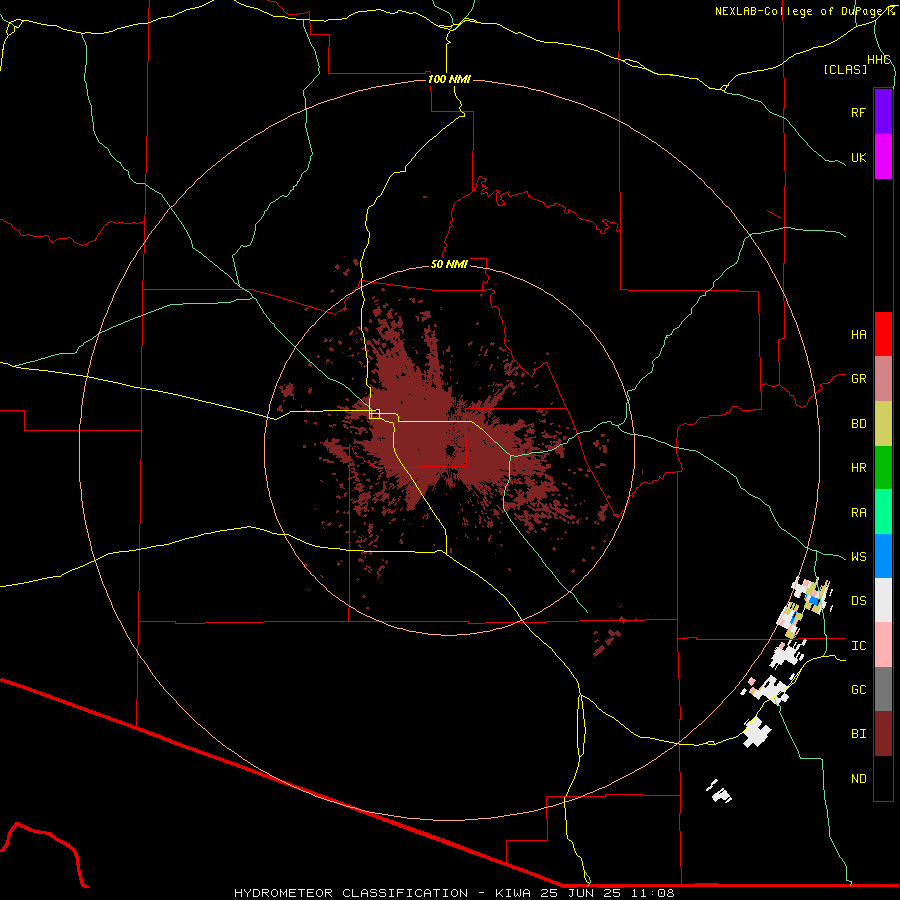Select the DS legend label
900x900 pixels.
click(858, 601)
